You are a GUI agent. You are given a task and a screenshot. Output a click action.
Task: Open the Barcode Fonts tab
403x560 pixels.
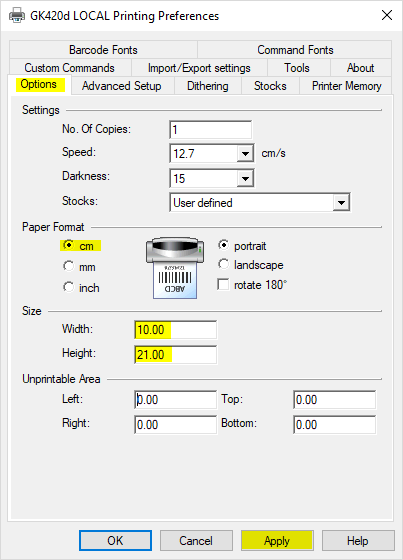(x=103, y=50)
